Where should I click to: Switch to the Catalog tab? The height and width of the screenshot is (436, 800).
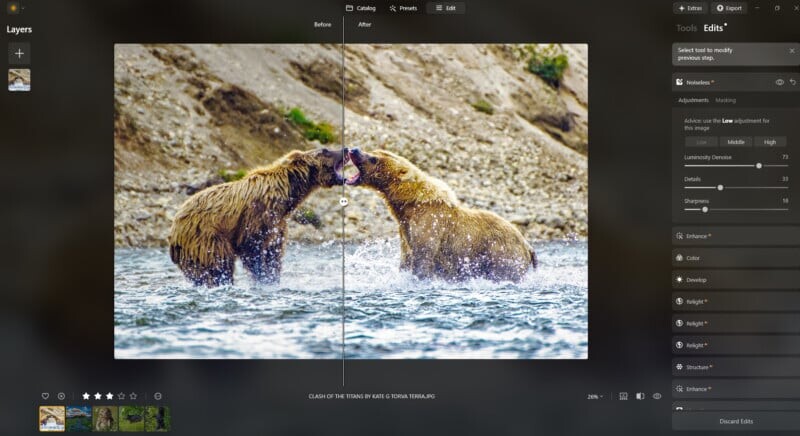coord(360,8)
